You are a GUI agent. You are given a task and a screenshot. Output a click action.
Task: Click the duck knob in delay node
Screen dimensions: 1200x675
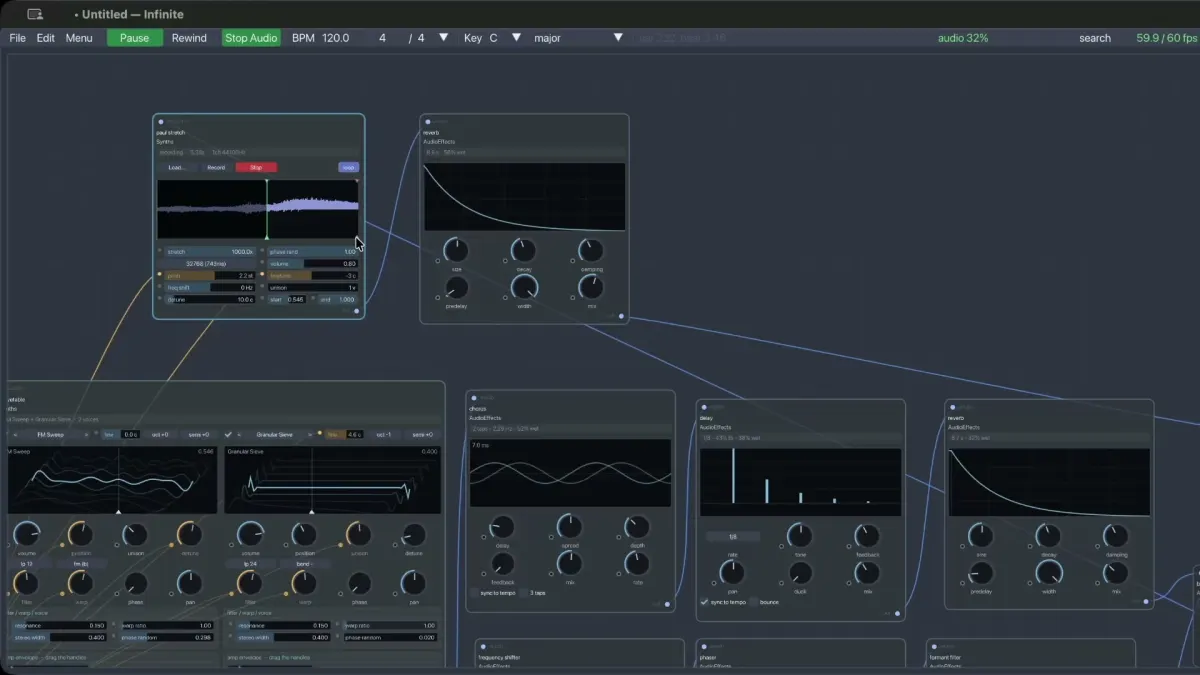800,572
